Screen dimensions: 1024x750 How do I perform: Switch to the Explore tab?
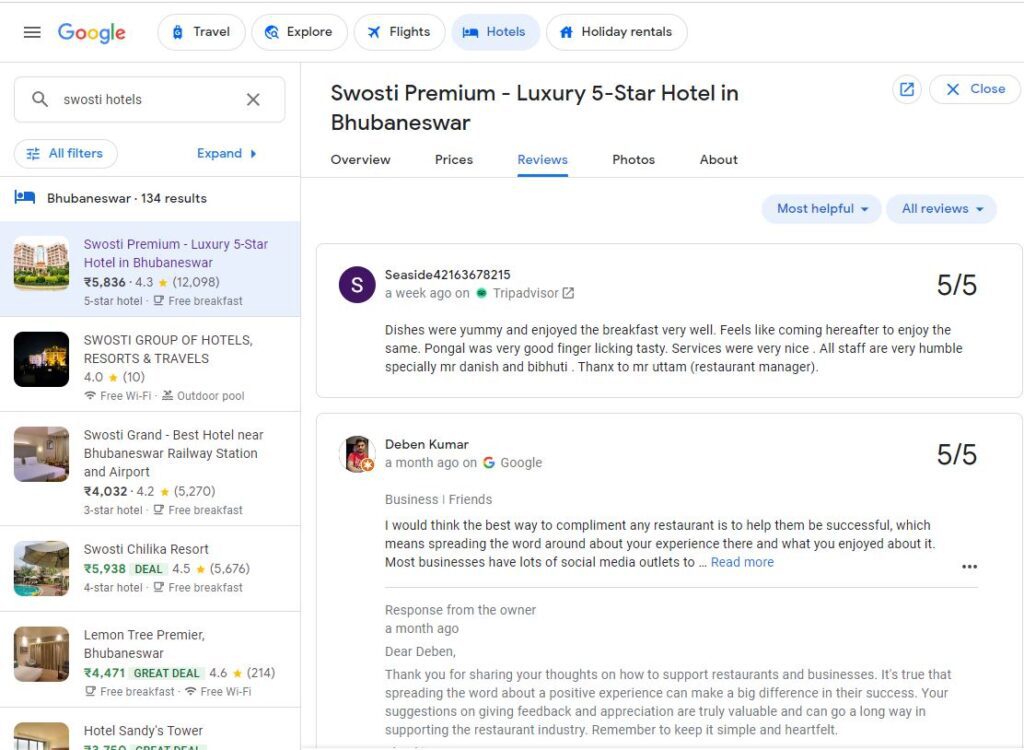(x=299, y=32)
